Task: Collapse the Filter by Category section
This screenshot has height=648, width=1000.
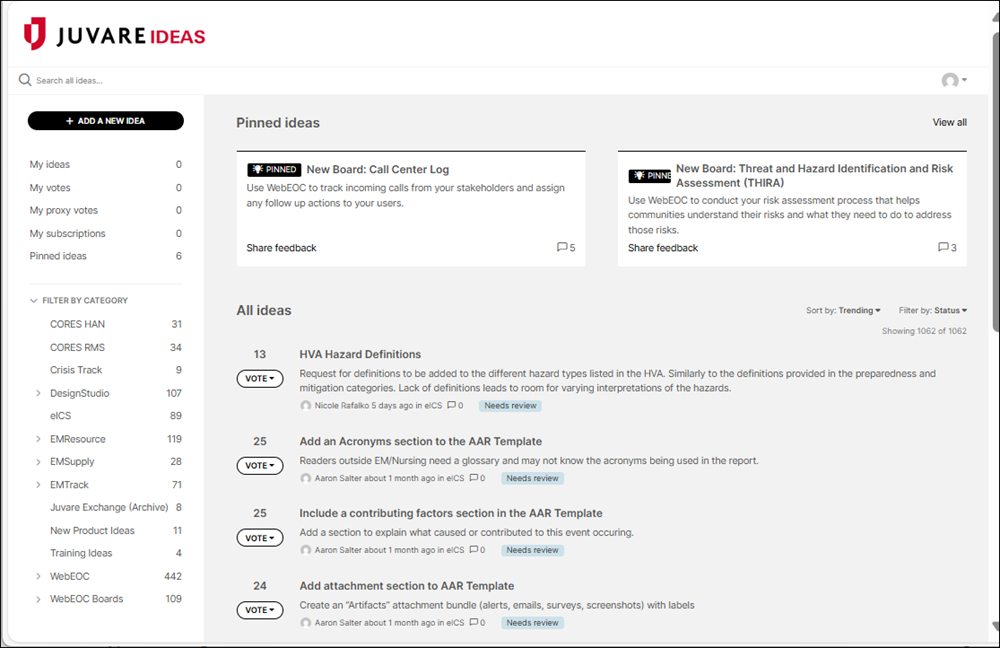Action: [33, 300]
